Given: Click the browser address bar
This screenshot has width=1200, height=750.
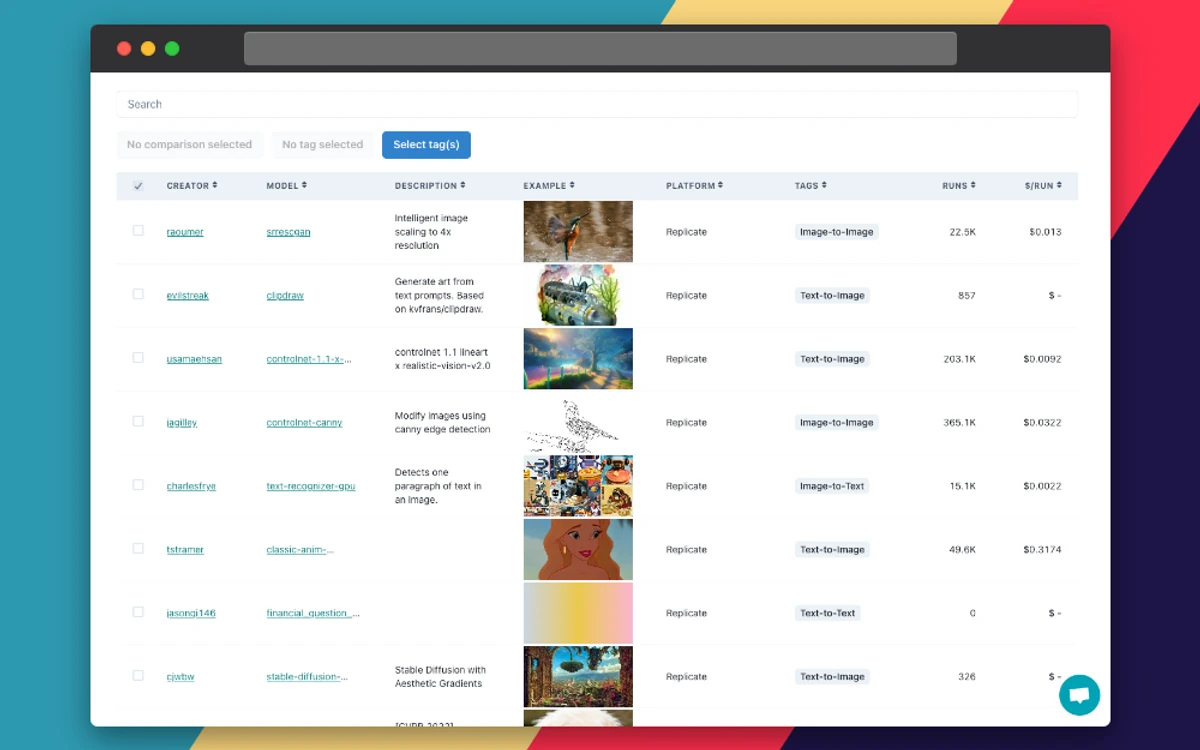Looking at the screenshot, I should point(600,48).
